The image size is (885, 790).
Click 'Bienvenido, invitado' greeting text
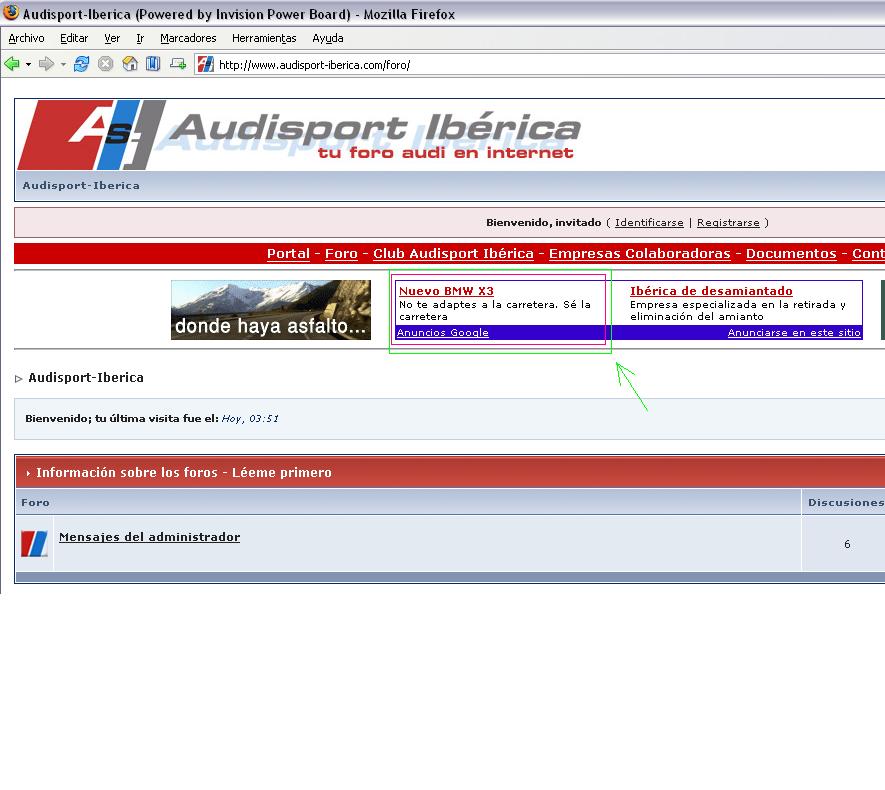pyautogui.click(x=544, y=222)
